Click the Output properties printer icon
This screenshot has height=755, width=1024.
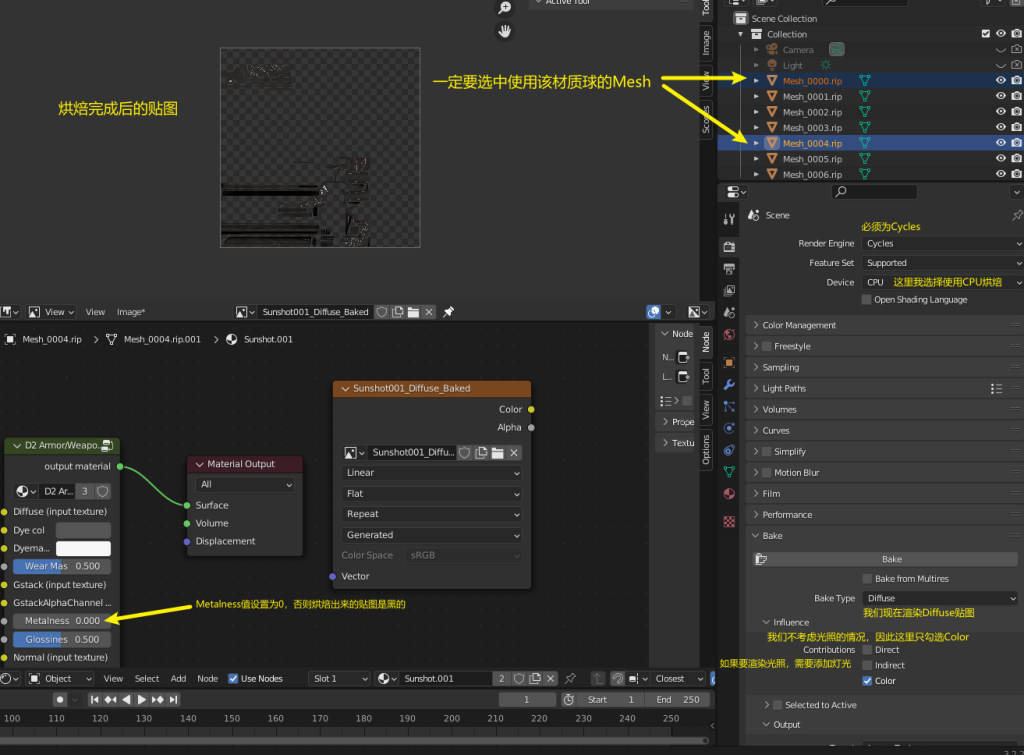(x=729, y=268)
